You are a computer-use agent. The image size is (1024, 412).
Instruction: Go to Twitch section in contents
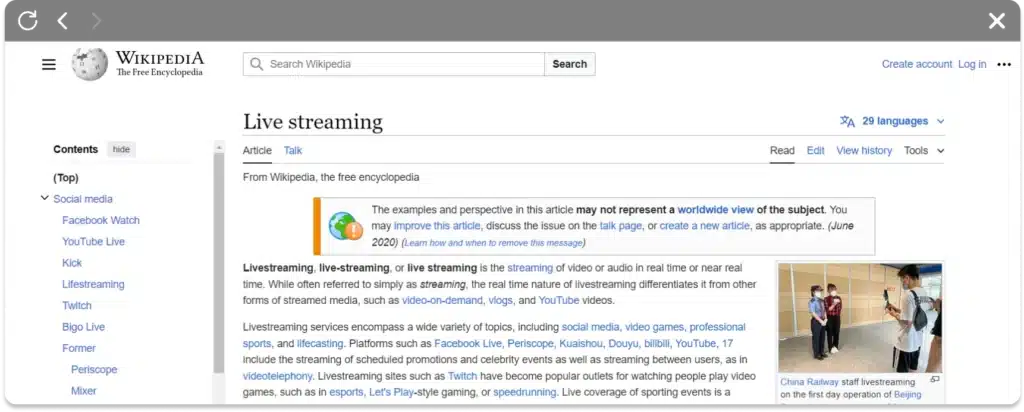click(76, 306)
